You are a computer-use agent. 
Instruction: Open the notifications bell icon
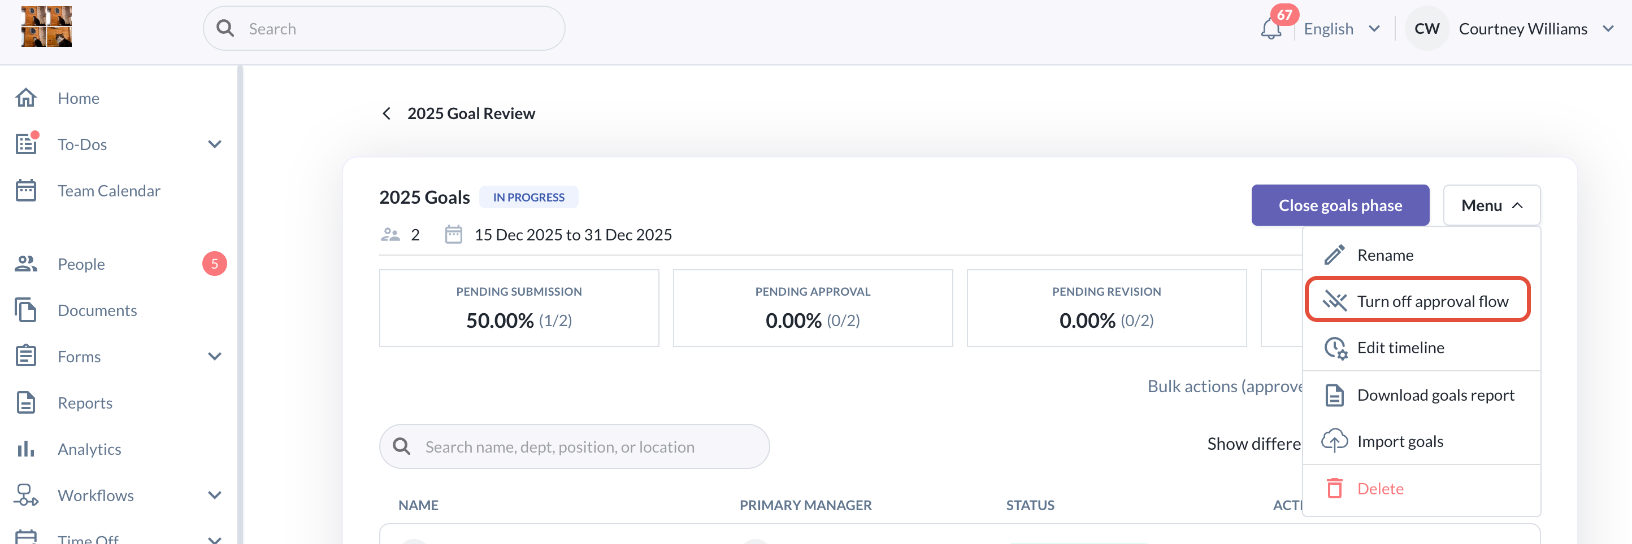[1271, 29]
